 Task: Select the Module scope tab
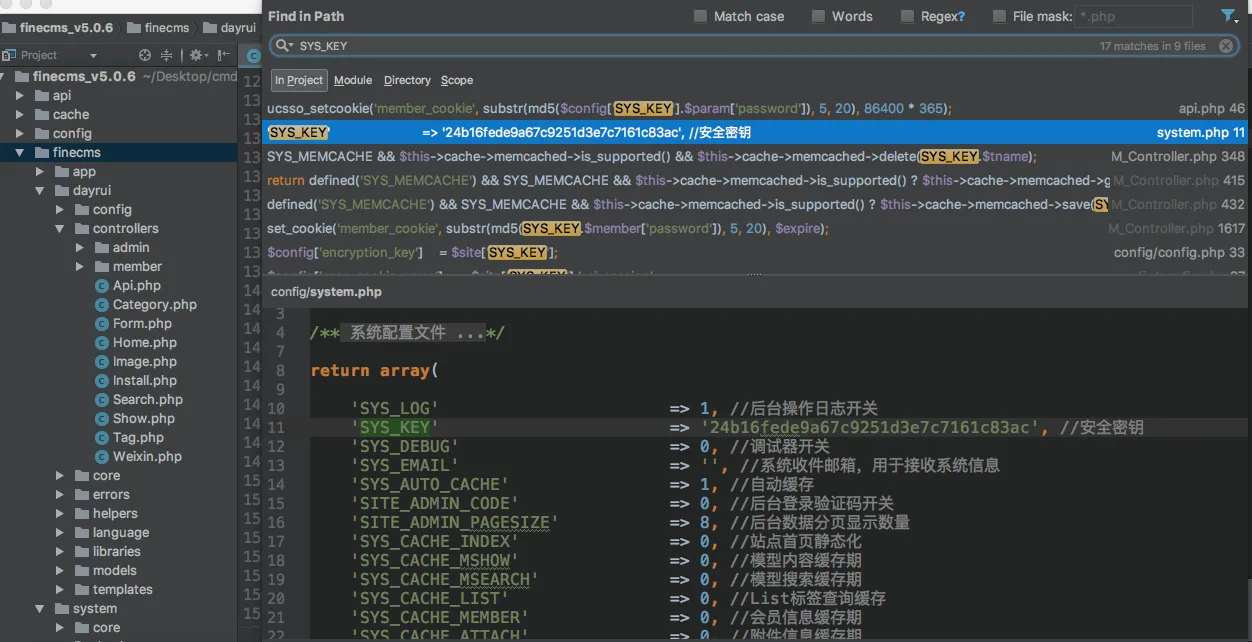352,80
